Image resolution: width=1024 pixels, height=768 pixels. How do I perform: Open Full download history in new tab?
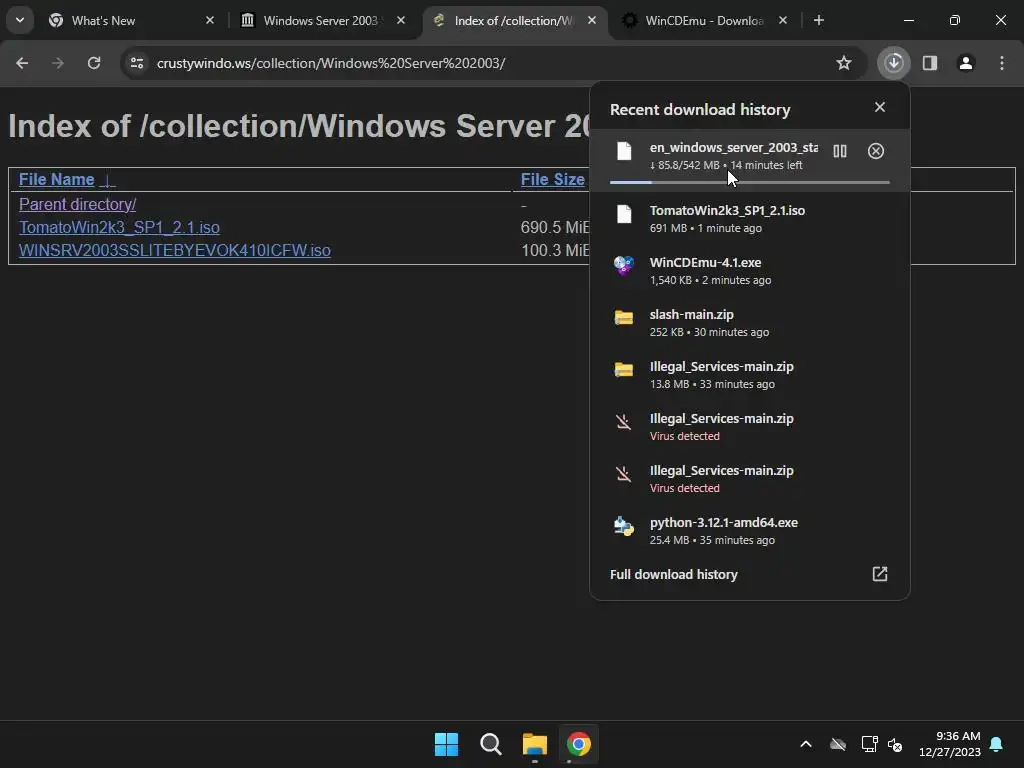click(x=880, y=574)
